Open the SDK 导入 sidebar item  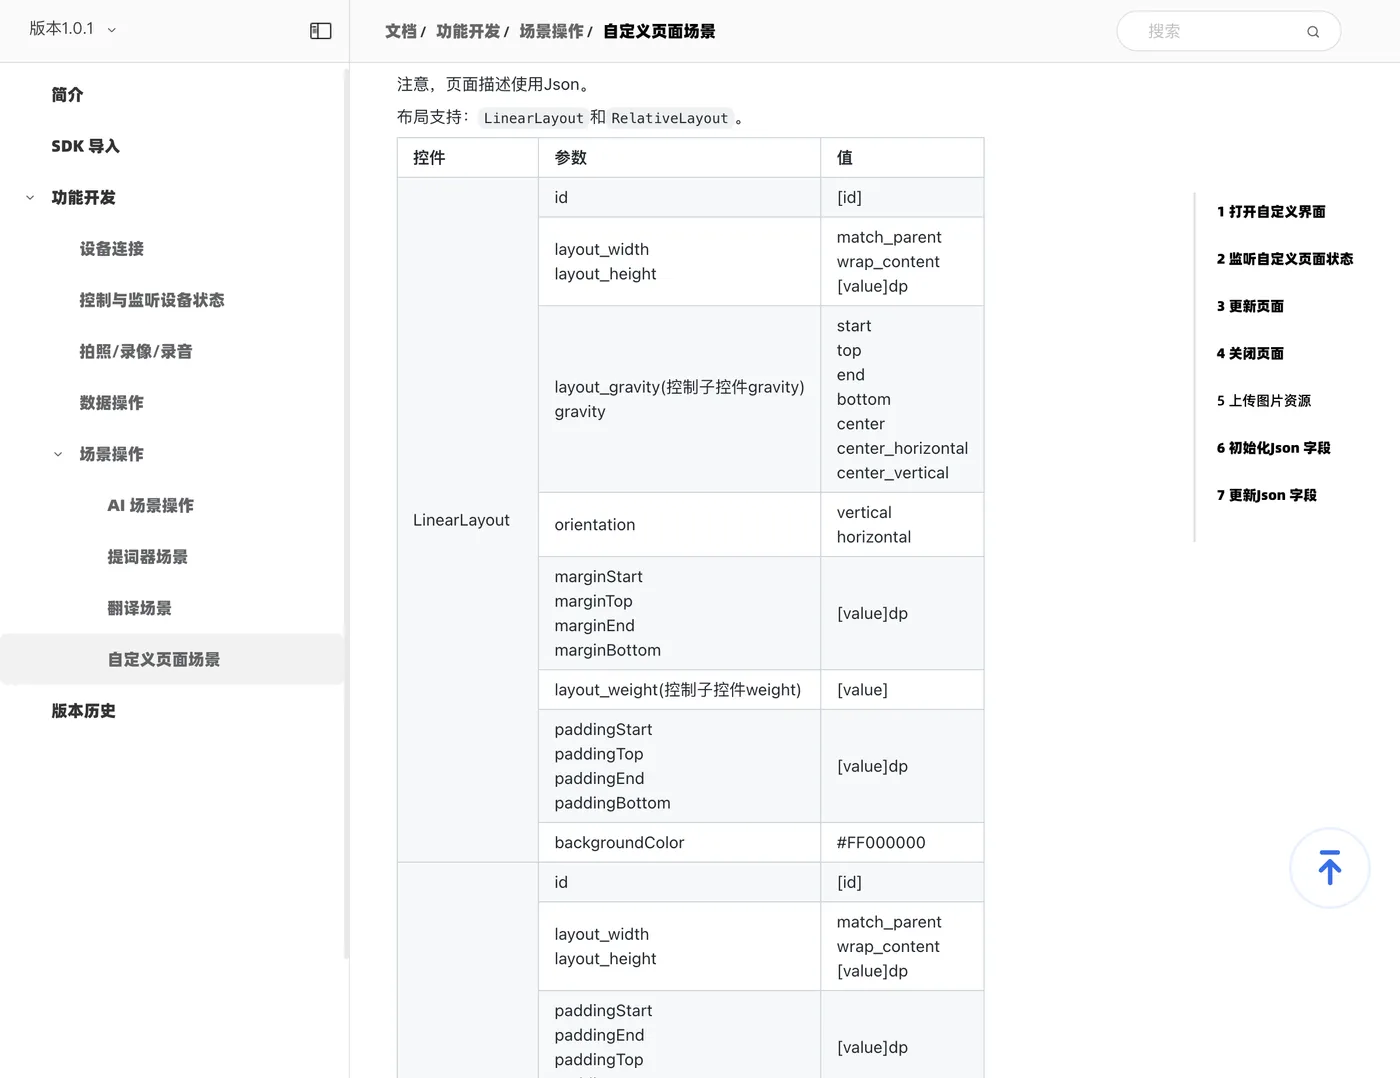pos(86,146)
